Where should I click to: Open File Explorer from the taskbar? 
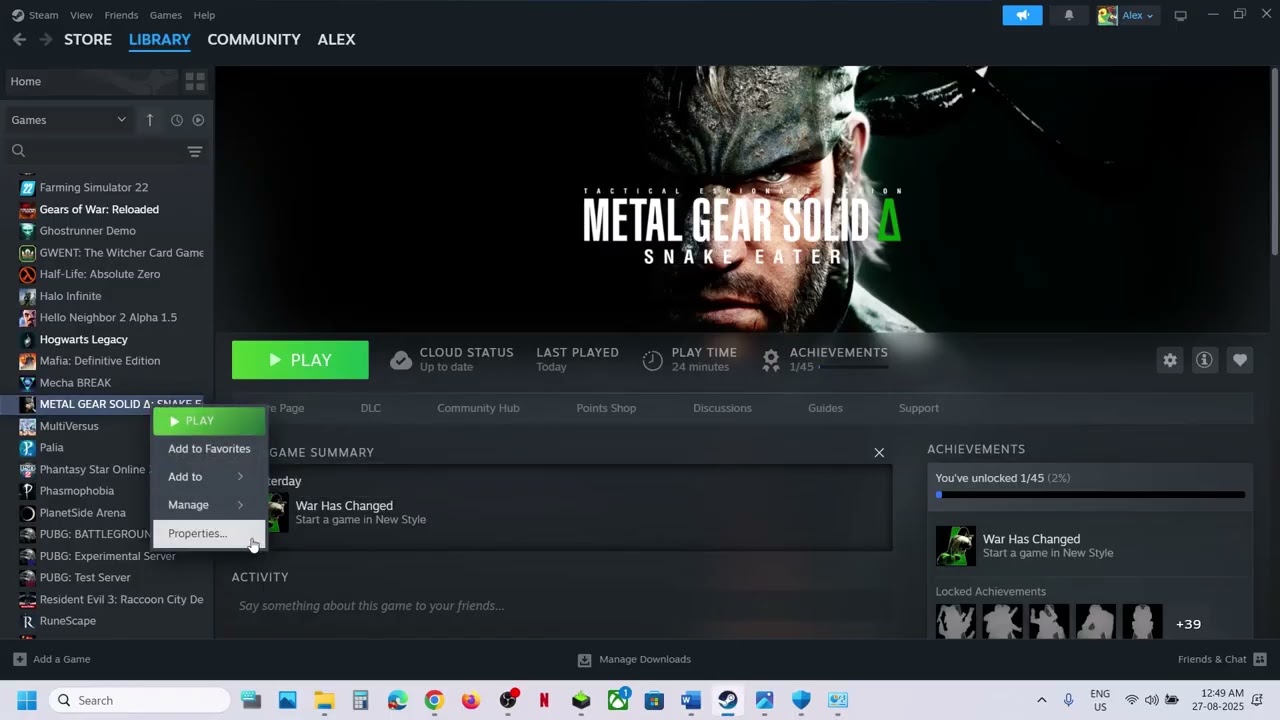click(x=324, y=700)
